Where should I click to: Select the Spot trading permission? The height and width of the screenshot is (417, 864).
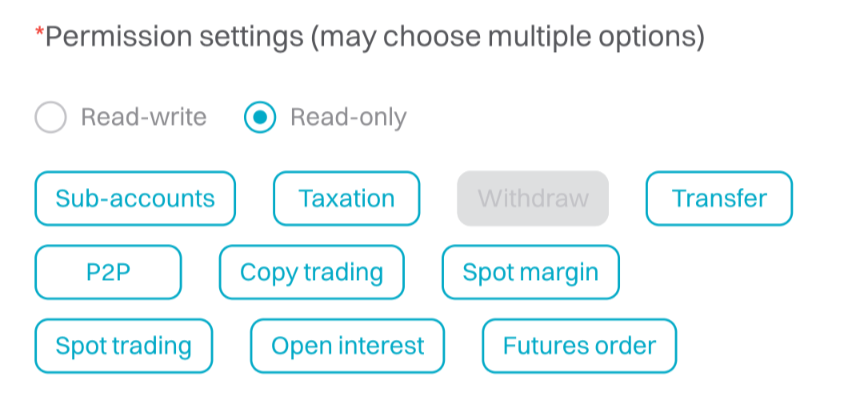point(123,346)
